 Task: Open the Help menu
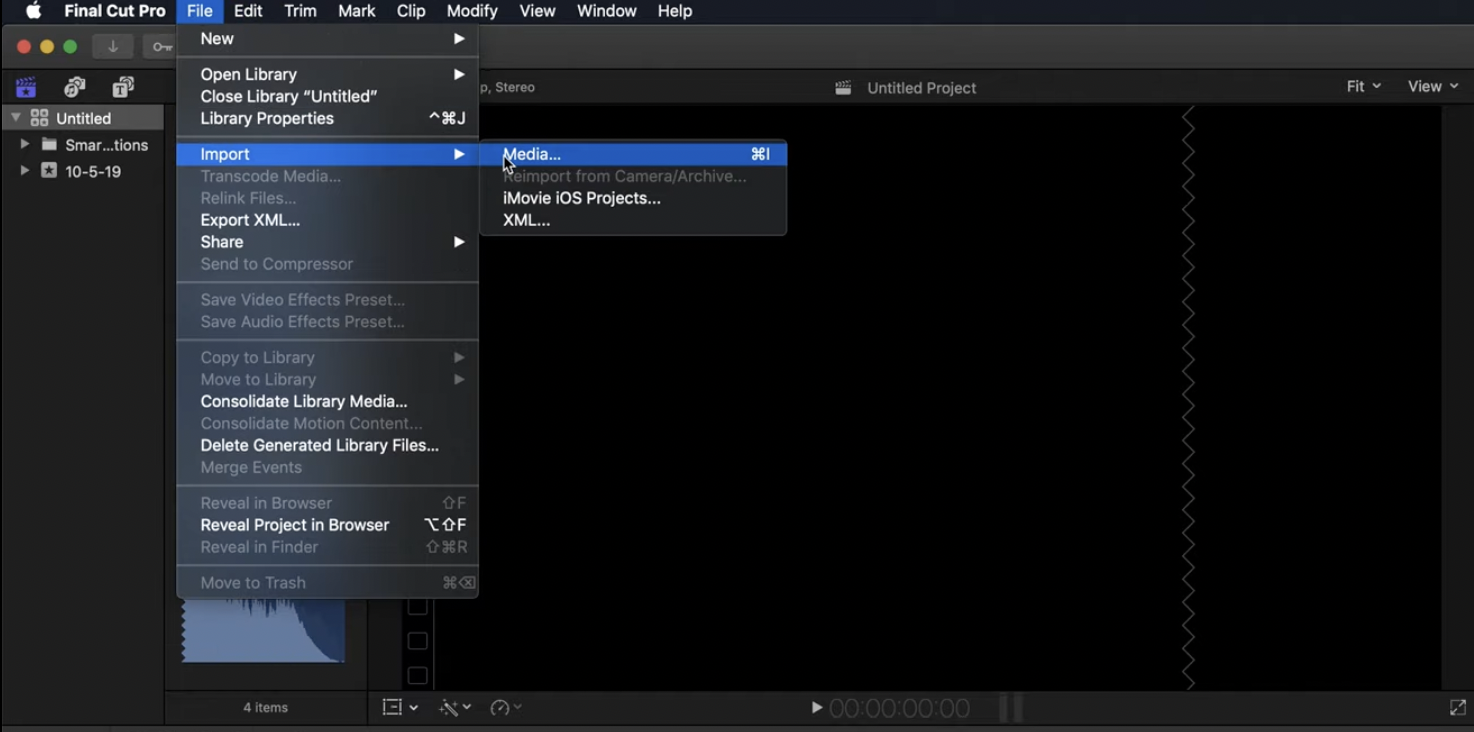pos(675,11)
